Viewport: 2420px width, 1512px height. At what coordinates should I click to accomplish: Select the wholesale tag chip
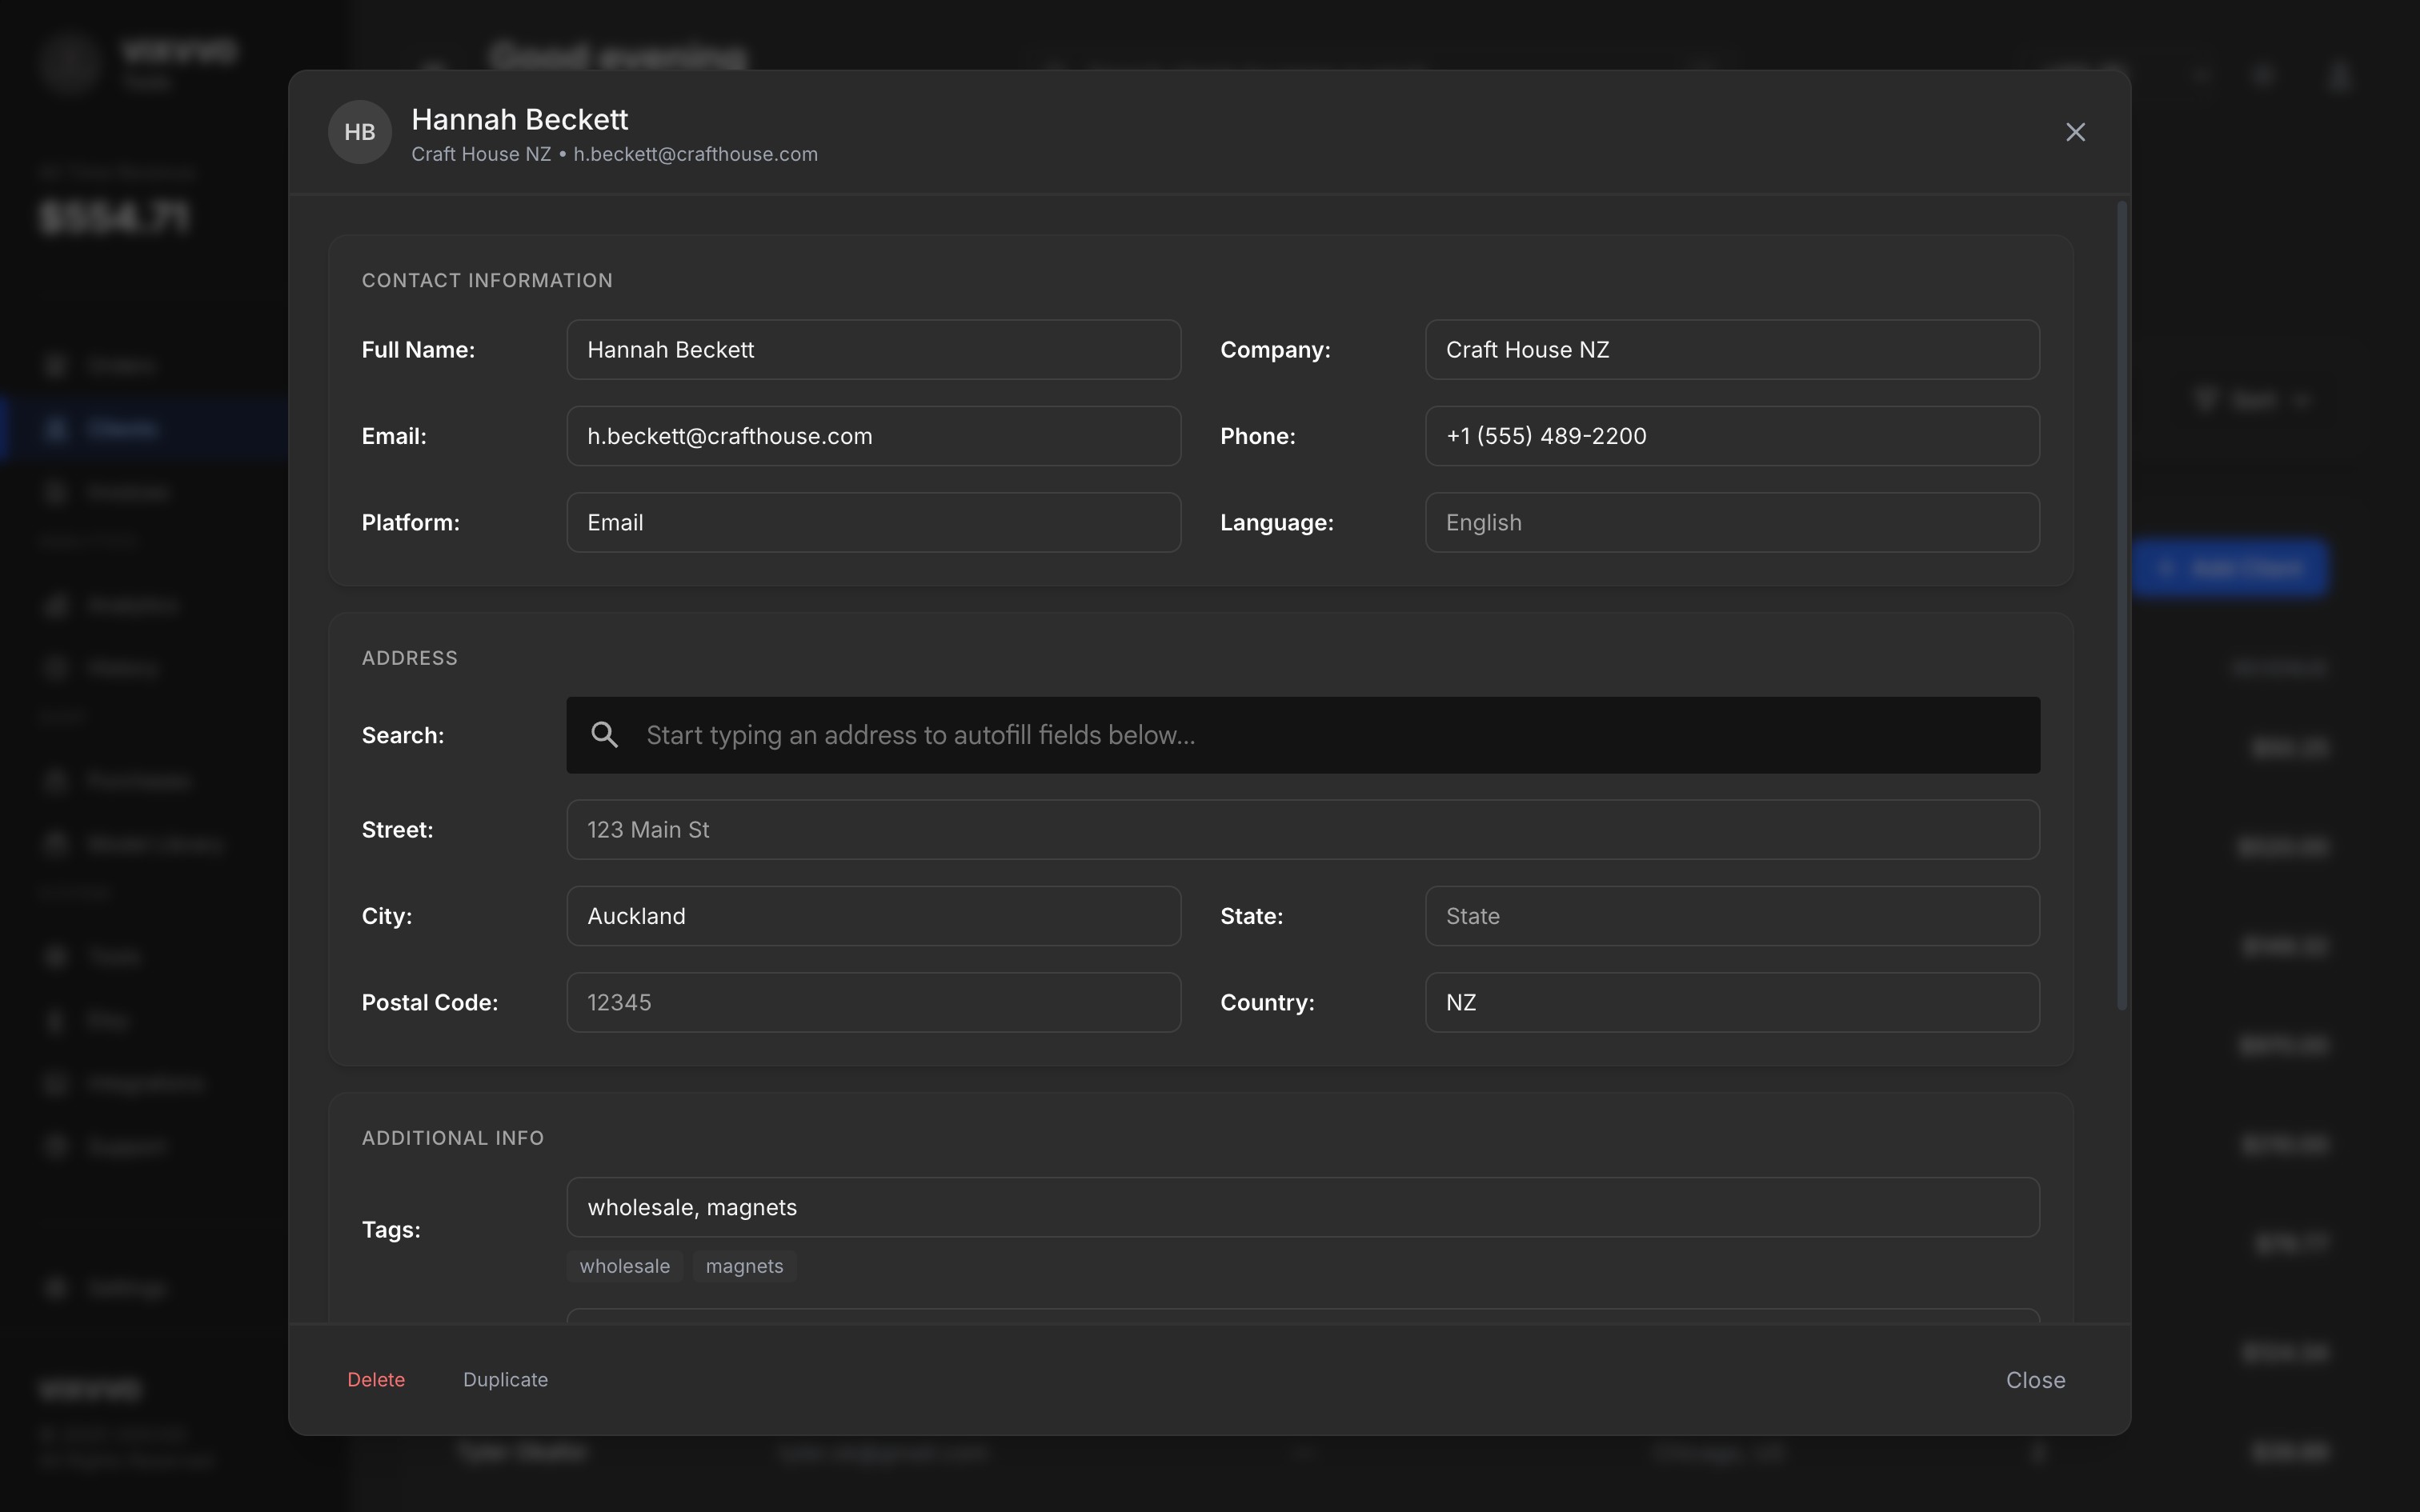[624, 1265]
